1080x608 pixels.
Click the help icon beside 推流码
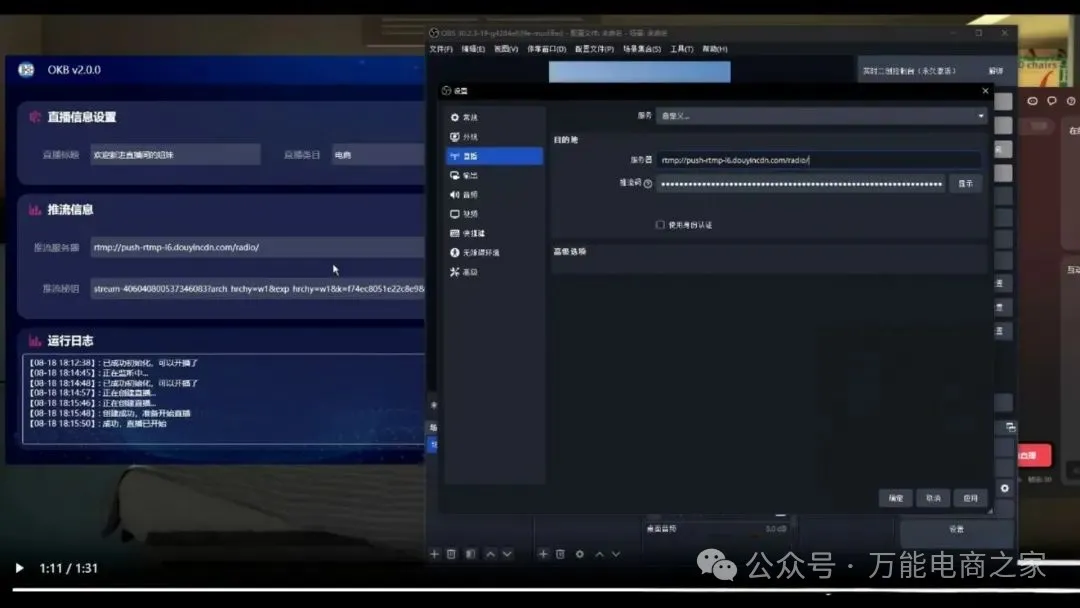pos(648,184)
